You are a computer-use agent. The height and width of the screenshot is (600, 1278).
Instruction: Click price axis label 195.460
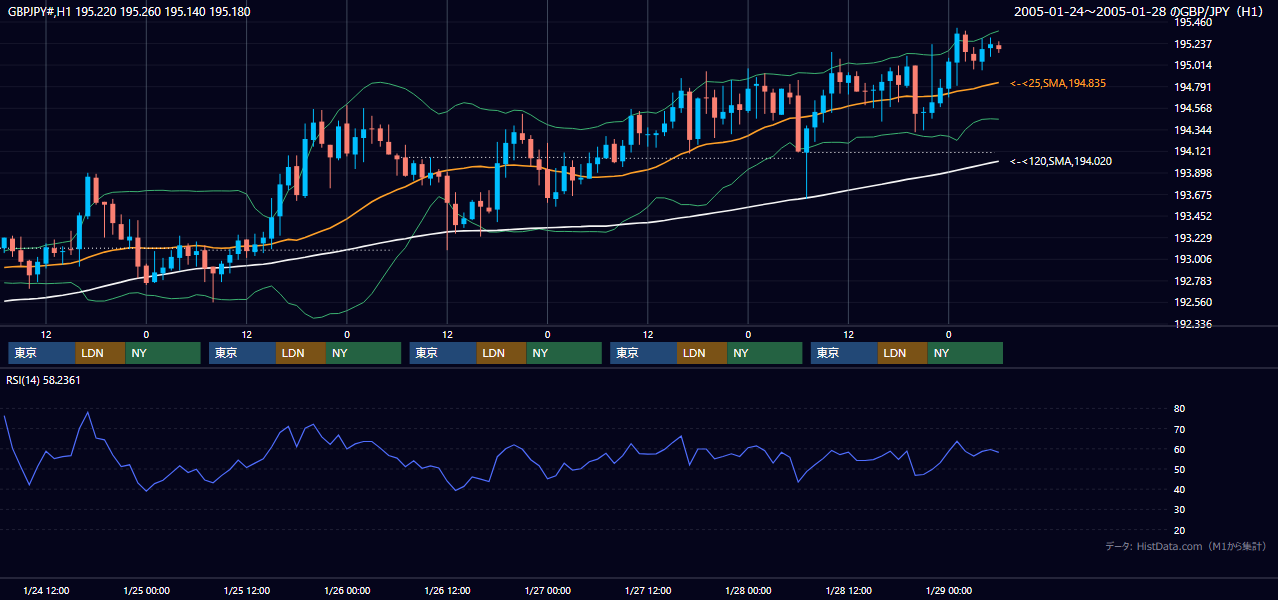point(1193,22)
